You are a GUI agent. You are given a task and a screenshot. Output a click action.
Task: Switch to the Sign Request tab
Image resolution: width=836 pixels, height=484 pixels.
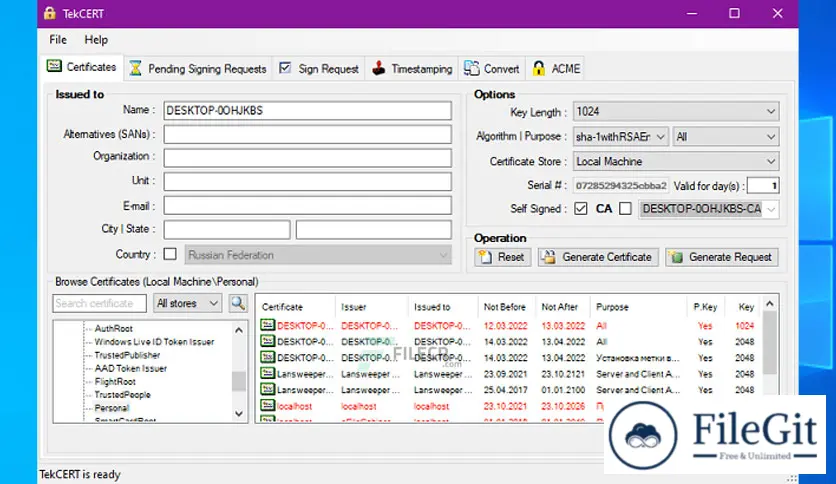click(x=319, y=69)
